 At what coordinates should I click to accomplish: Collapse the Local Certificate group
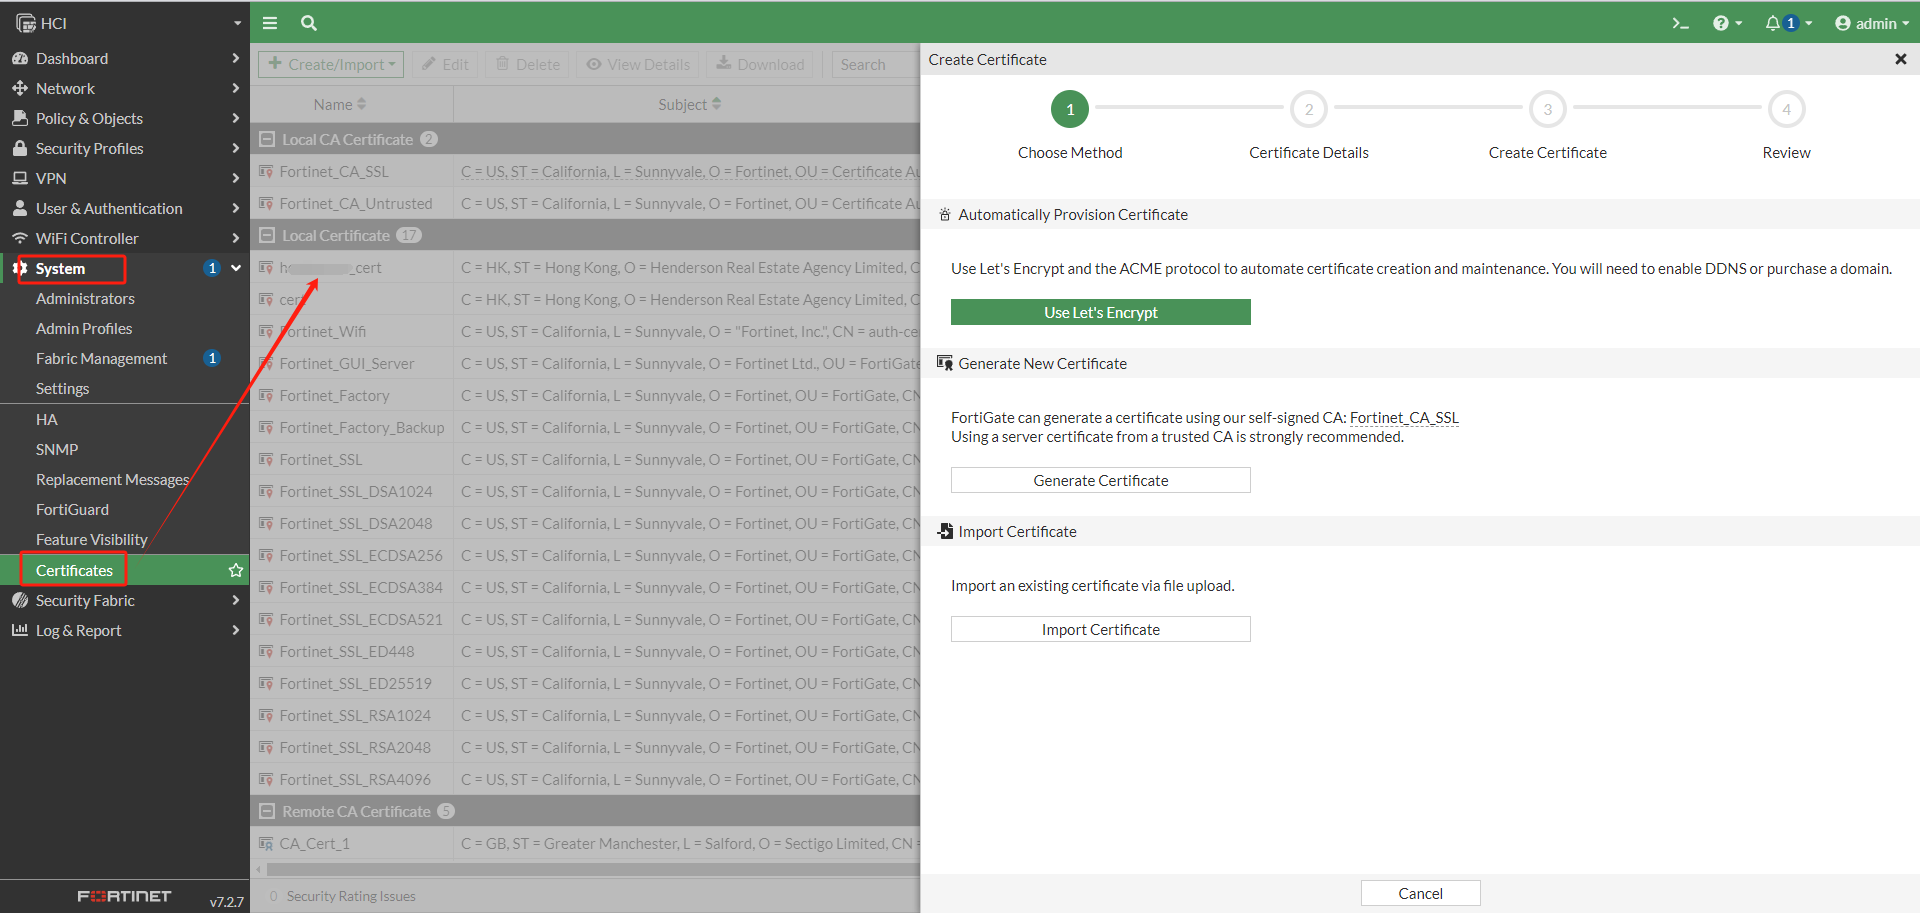pyautogui.click(x=267, y=235)
